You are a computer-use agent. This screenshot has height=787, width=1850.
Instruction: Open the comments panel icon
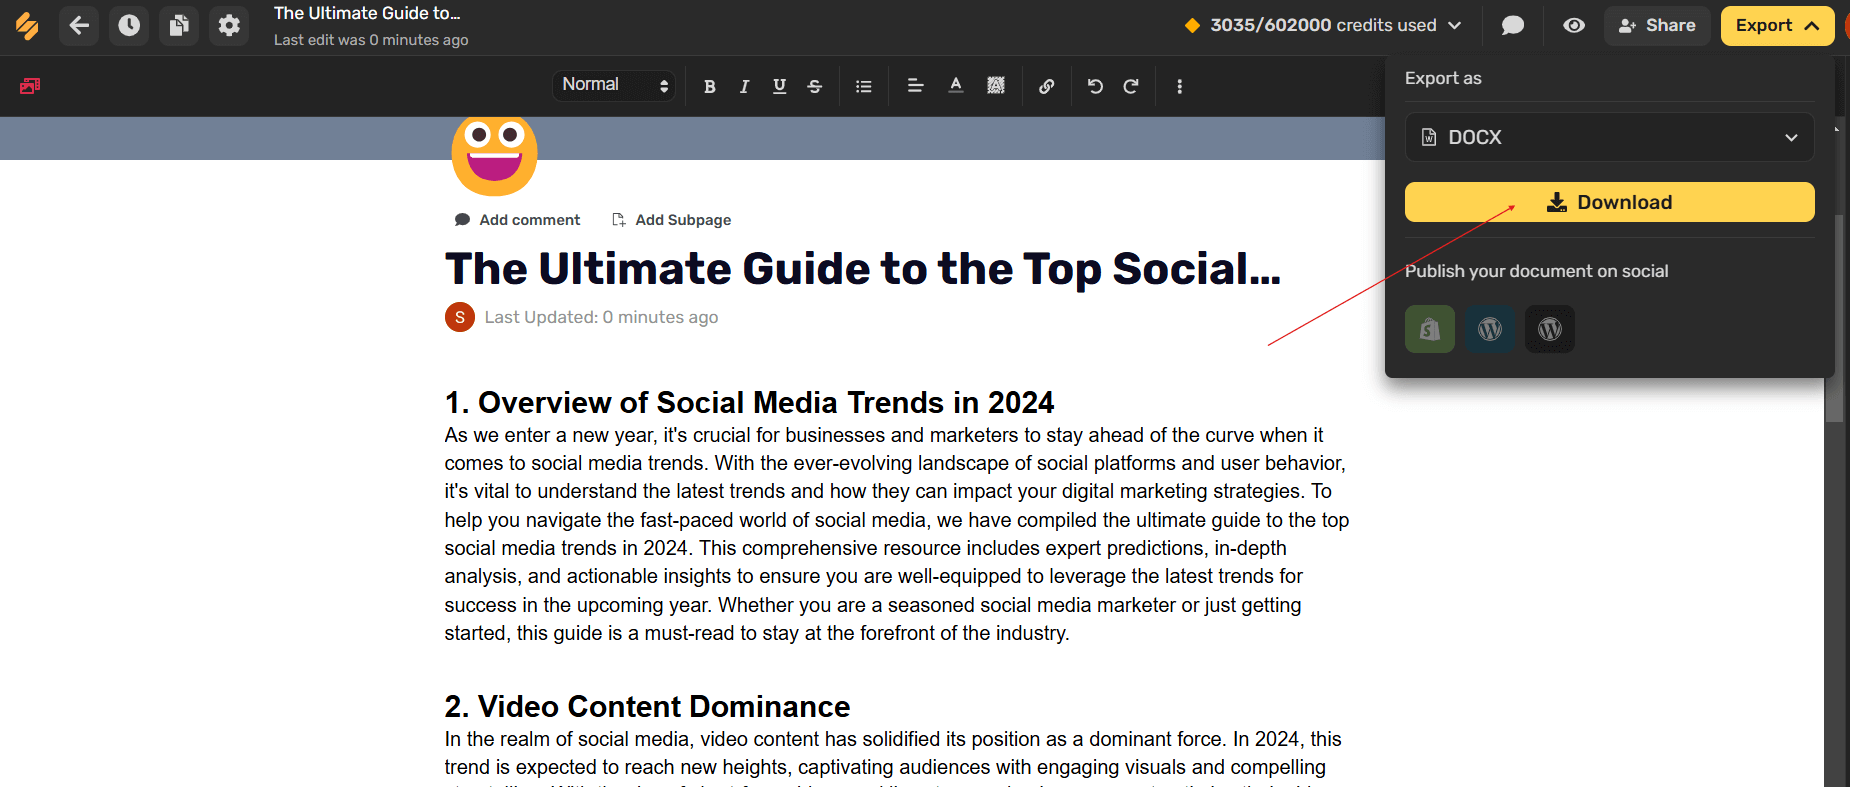(x=1513, y=25)
